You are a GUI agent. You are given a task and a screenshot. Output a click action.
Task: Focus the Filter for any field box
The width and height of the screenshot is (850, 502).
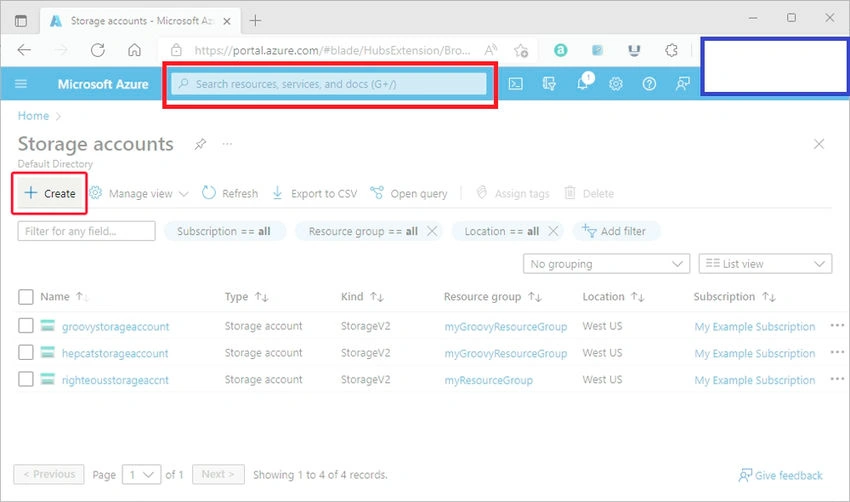86,231
